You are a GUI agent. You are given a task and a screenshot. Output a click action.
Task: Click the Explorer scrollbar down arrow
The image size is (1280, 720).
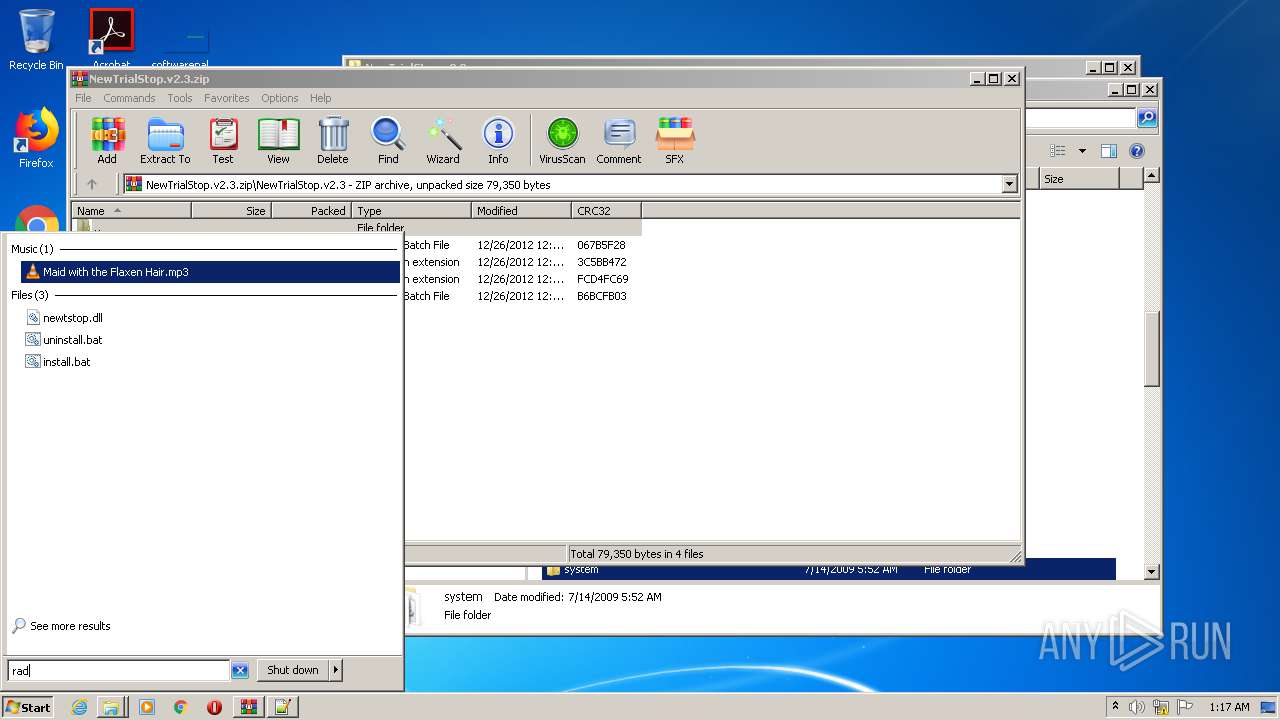[1151, 572]
